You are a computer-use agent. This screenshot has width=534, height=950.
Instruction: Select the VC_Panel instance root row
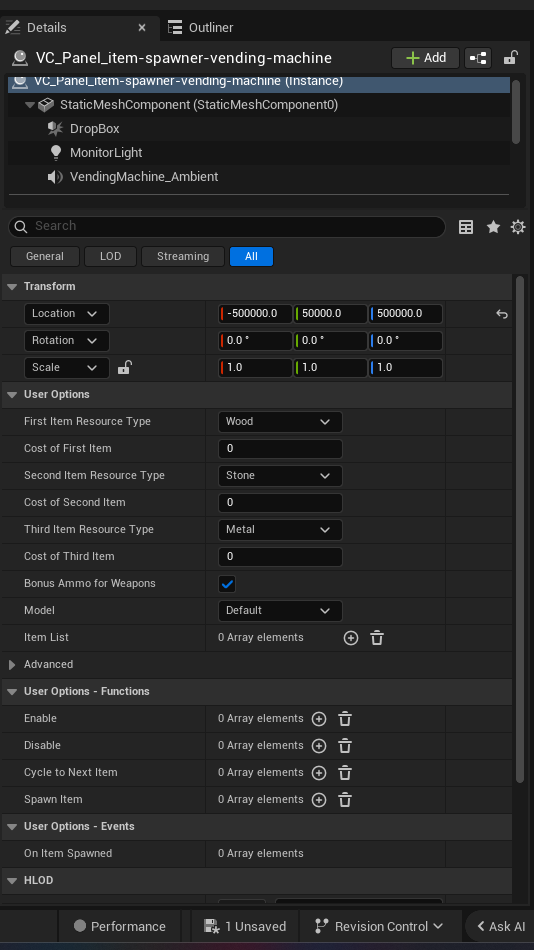259,81
